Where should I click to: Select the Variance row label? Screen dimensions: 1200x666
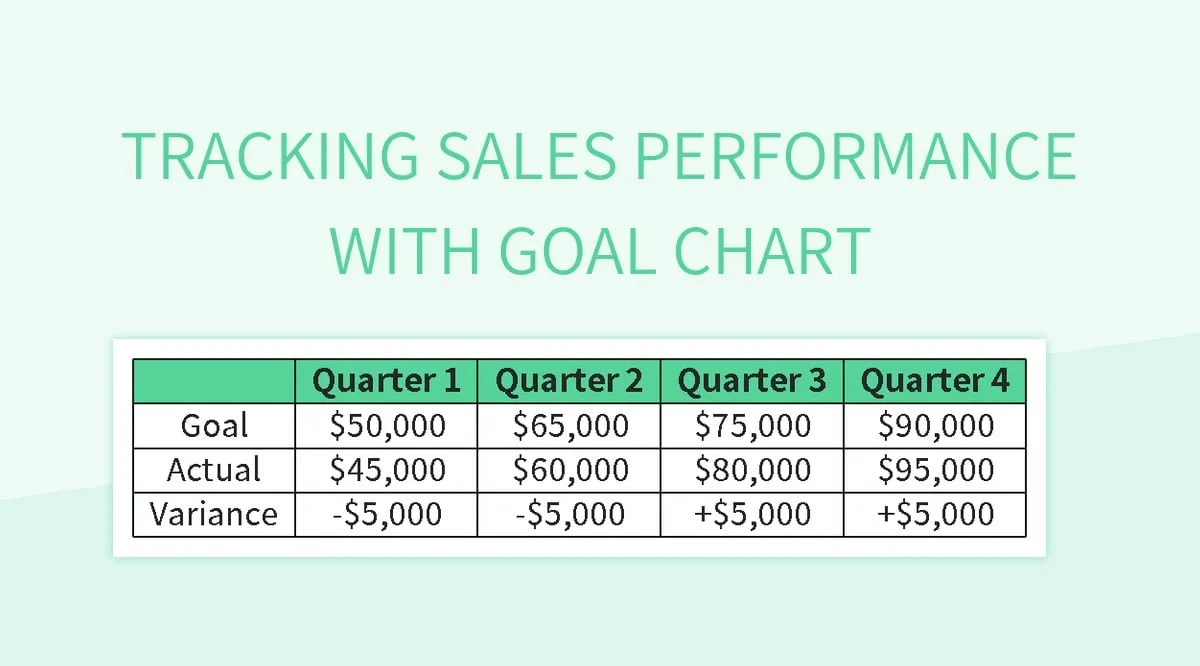pos(214,514)
